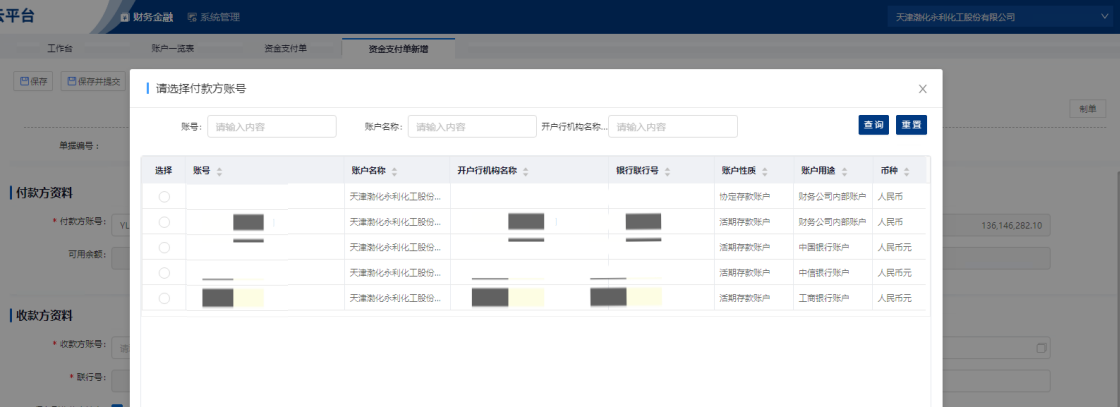Select the 工商银行账户 row radio button

coord(164,298)
